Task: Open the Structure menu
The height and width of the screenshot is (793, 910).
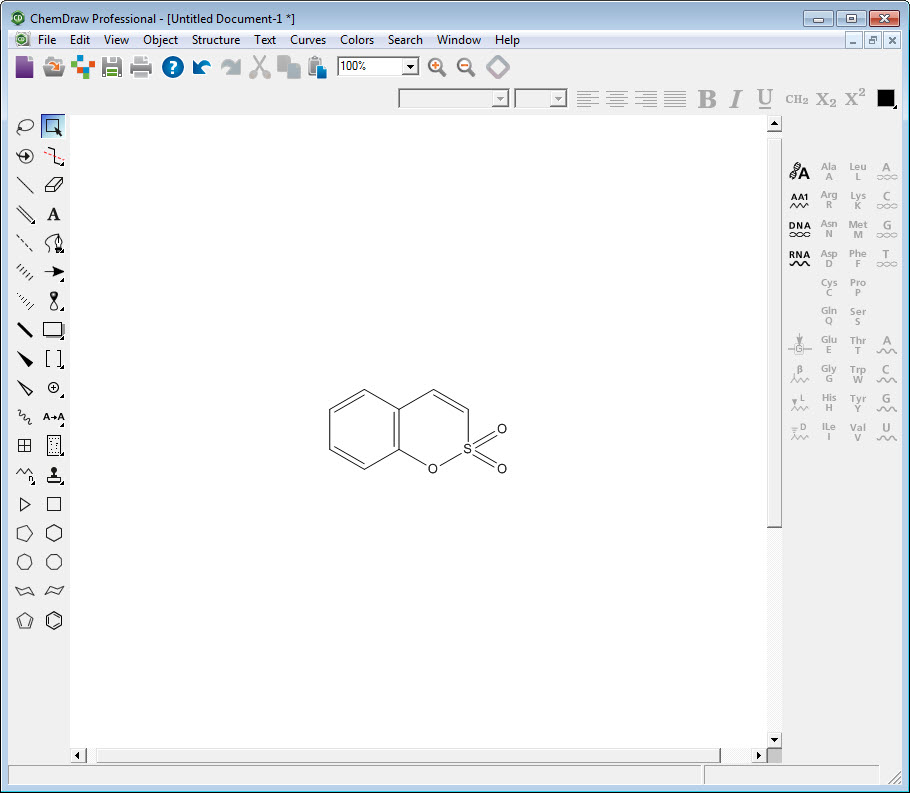Action: pyautogui.click(x=216, y=40)
